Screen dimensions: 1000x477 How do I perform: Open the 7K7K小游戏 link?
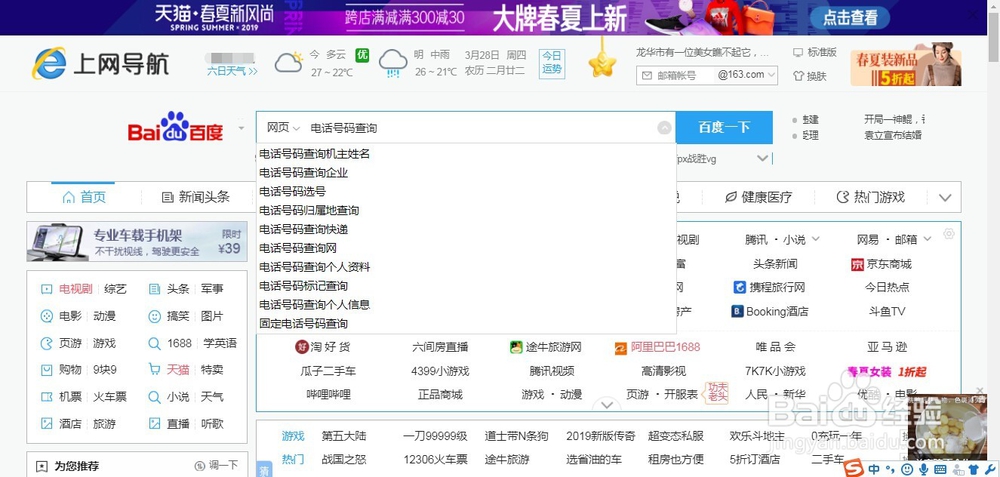point(776,371)
